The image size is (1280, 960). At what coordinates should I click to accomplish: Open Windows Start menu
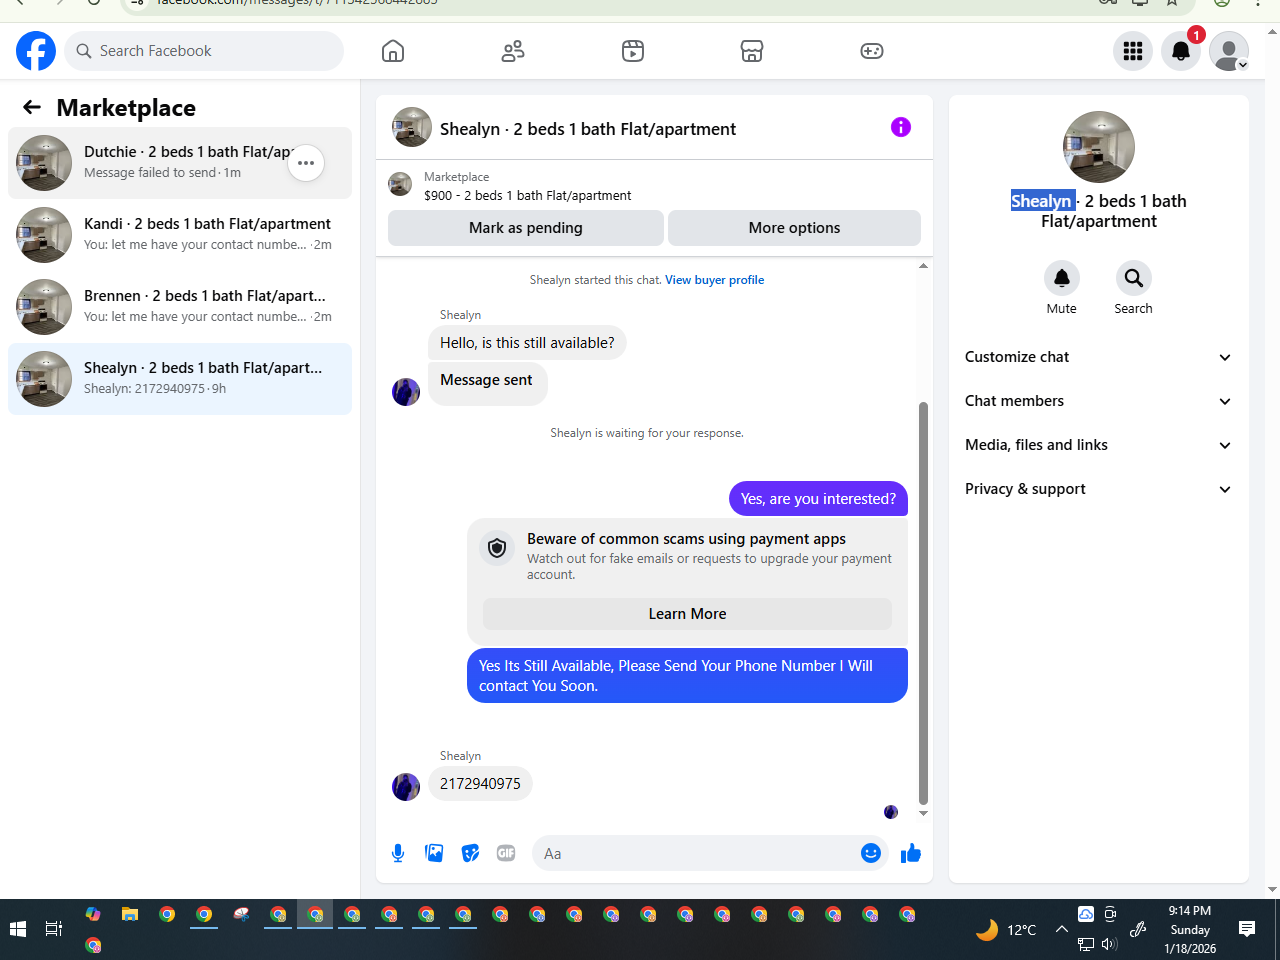click(x=18, y=929)
